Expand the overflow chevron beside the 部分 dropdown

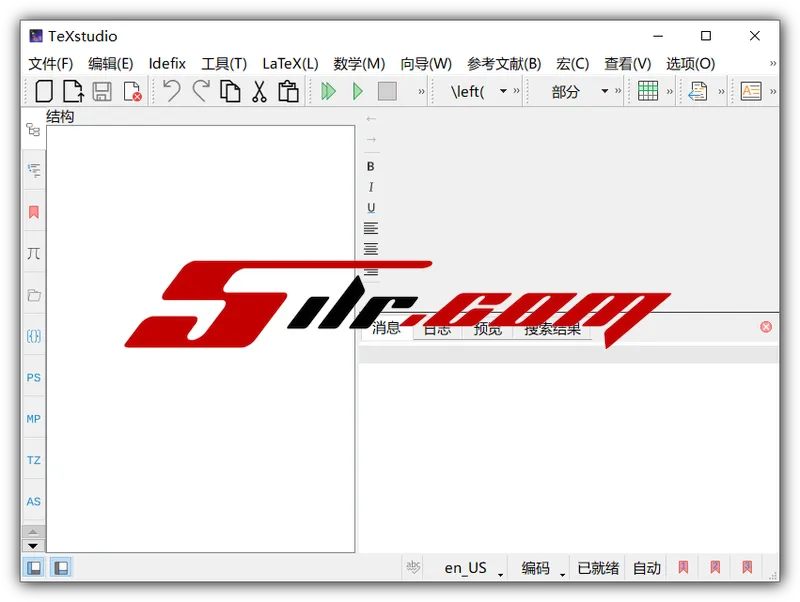click(618, 91)
